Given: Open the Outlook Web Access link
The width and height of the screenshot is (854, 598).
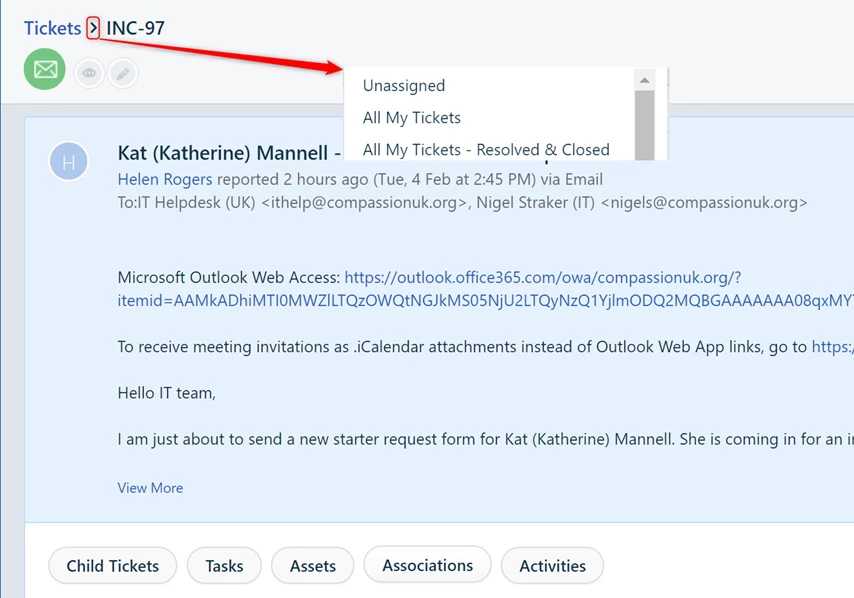Looking at the screenshot, I should pyautogui.click(x=542, y=278).
